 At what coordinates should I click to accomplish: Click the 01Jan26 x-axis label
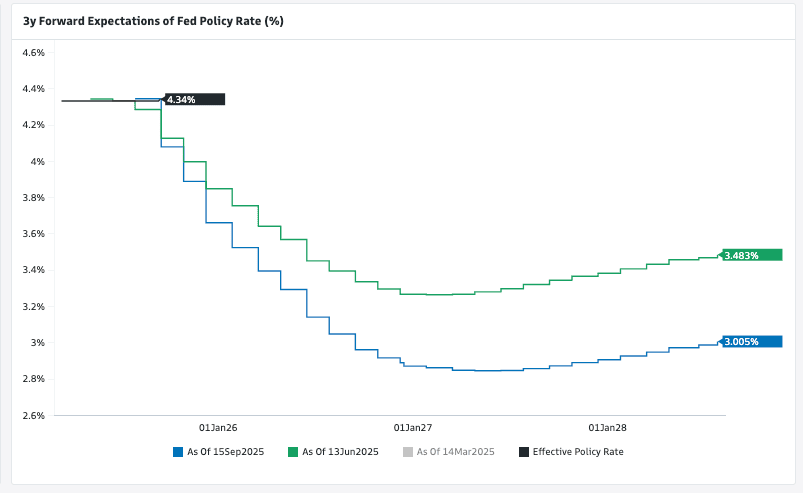[x=217, y=427]
